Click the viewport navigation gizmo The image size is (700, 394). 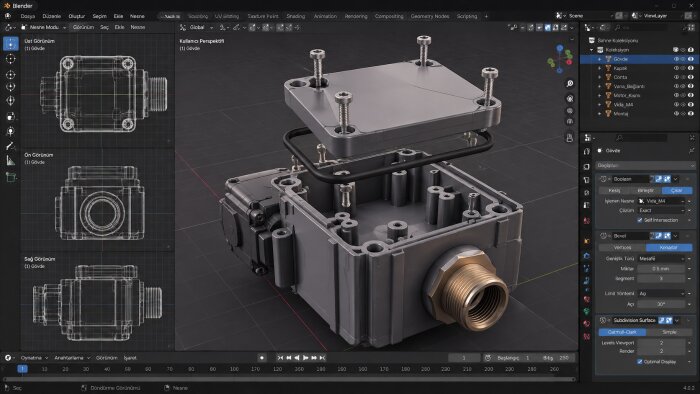click(x=560, y=59)
